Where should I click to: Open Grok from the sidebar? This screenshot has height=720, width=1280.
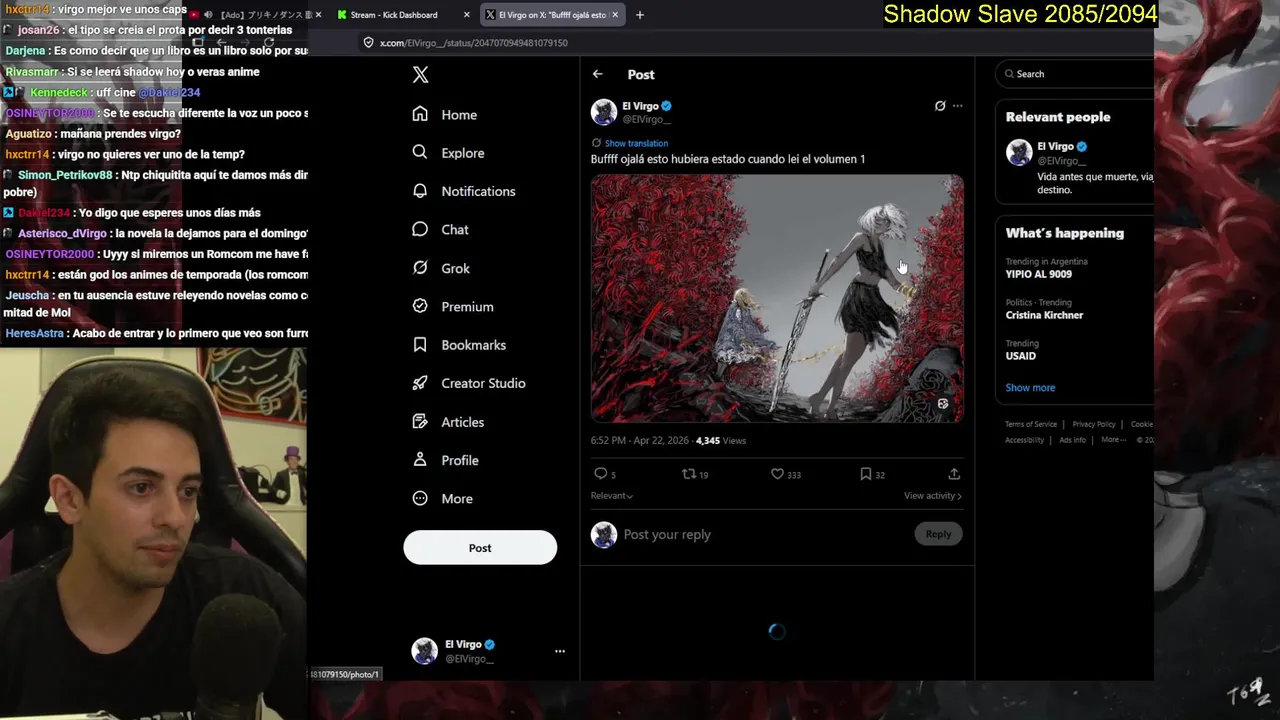[441, 268]
